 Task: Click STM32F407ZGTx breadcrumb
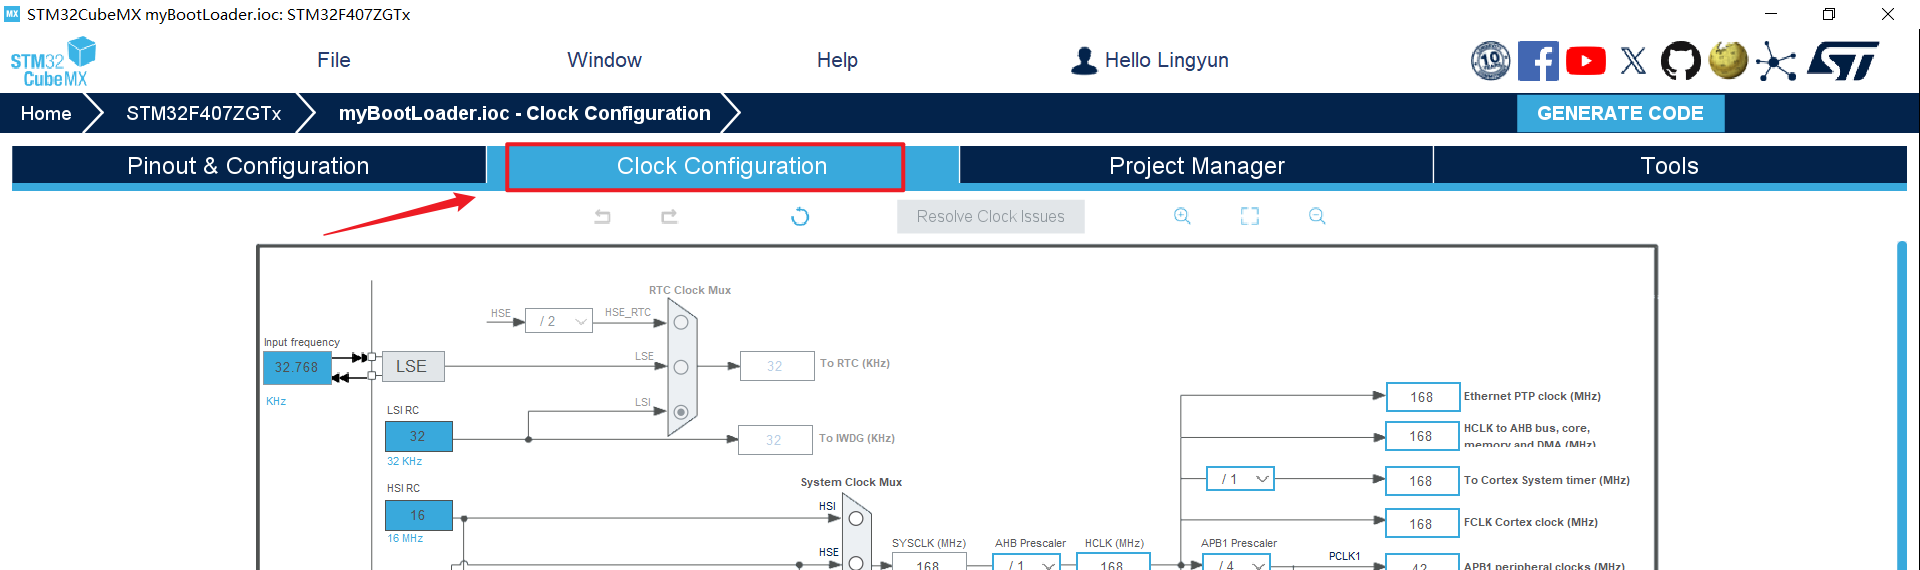tap(203, 113)
